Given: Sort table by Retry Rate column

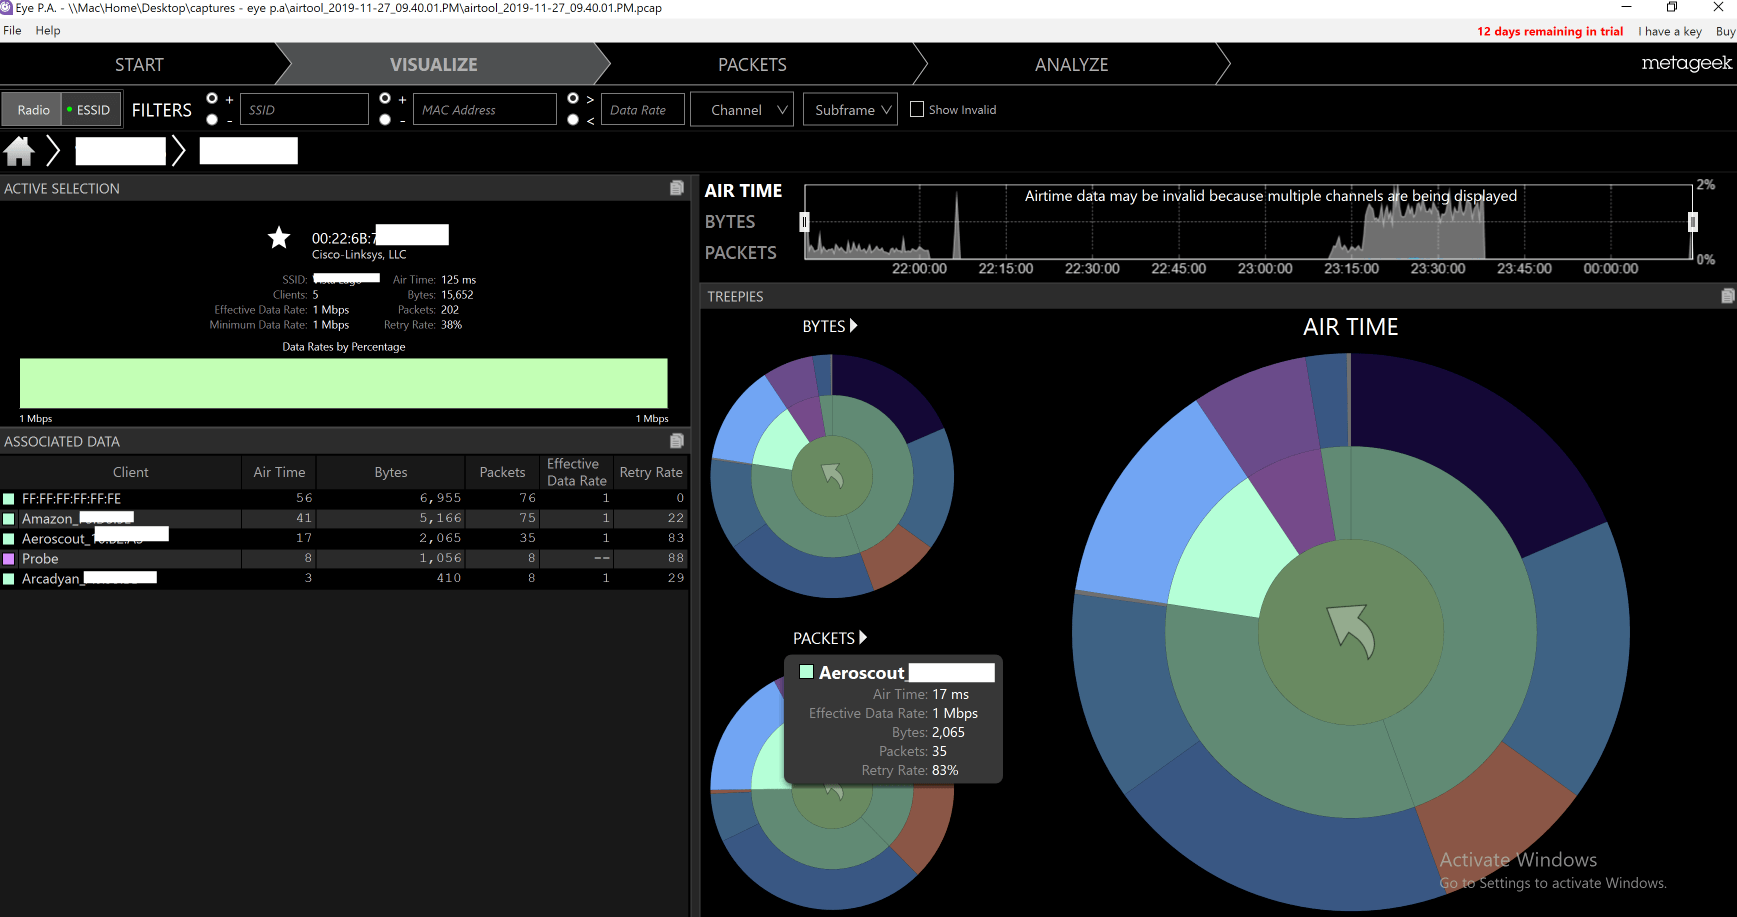Looking at the screenshot, I should (651, 472).
